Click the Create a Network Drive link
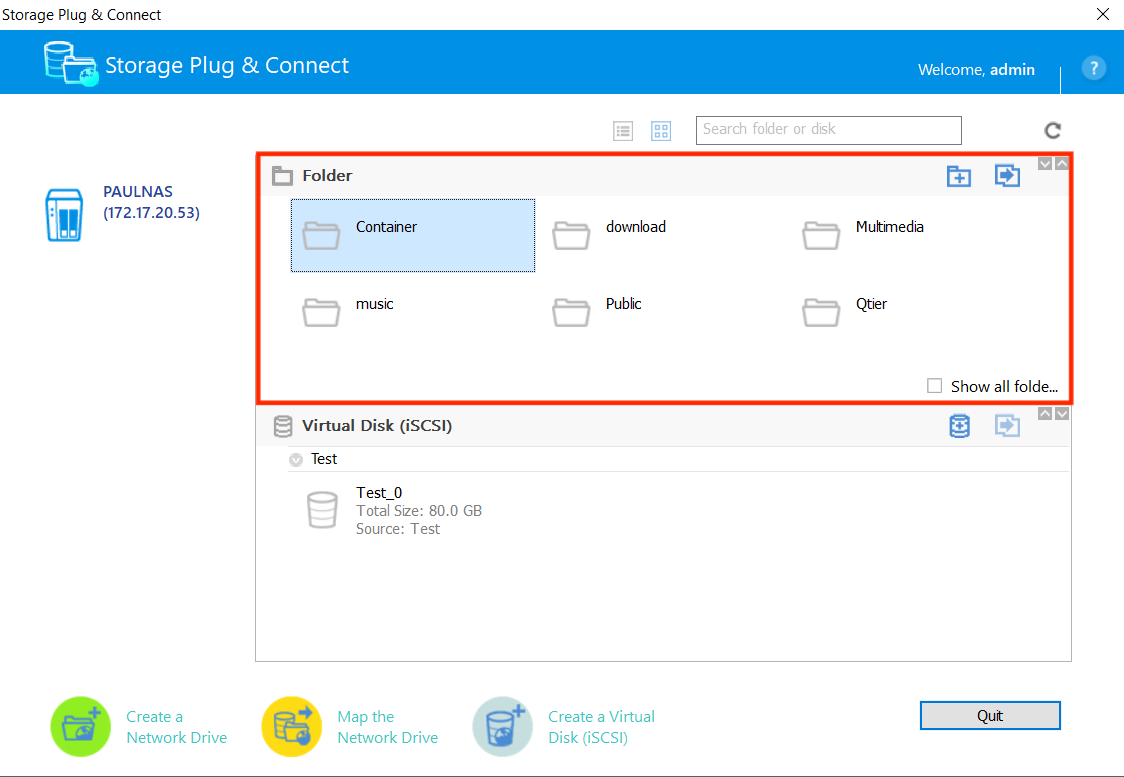Image resolution: width=1124 pixels, height=777 pixels. pyautogui.click(x=176, y=727)
